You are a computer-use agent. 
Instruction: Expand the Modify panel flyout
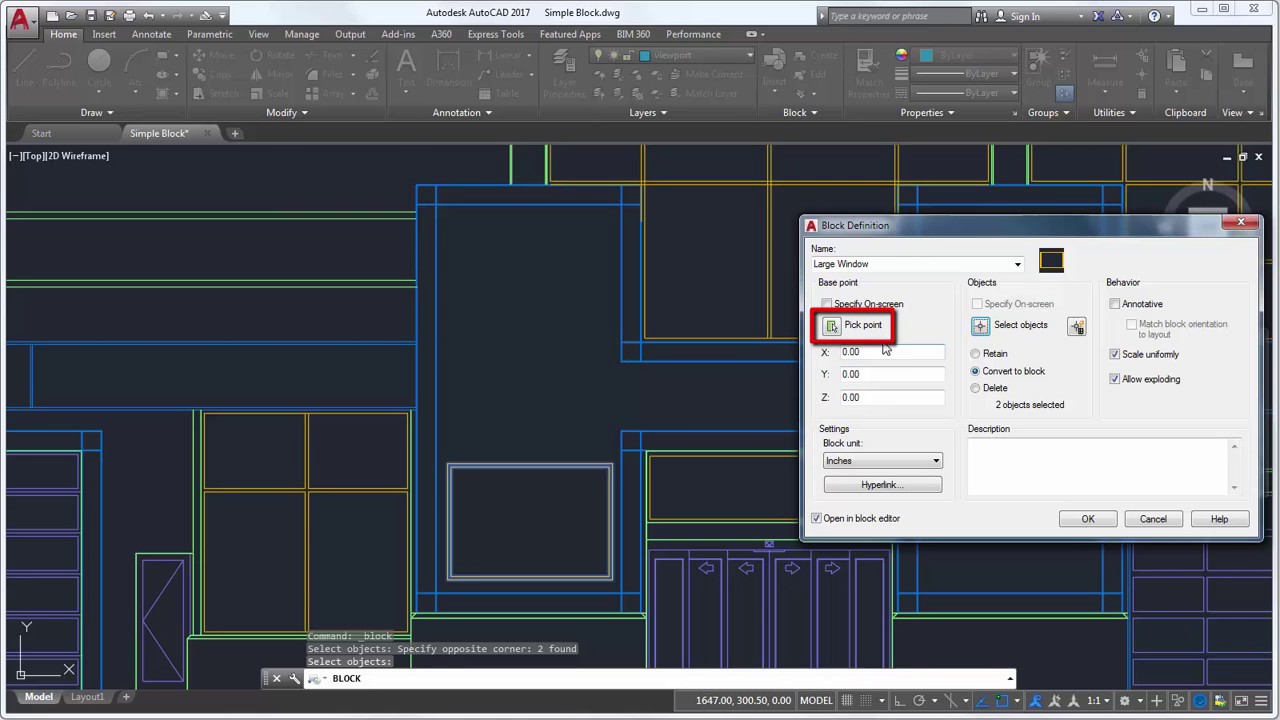[x=286, y=113]
